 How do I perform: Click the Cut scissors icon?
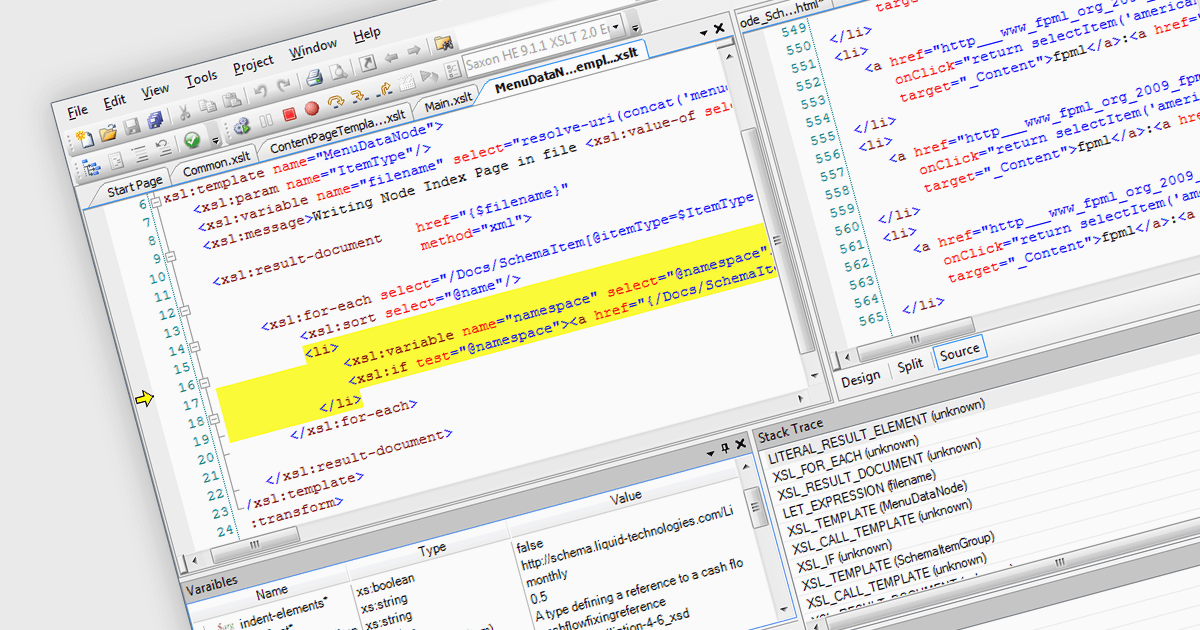click(184, 112)
